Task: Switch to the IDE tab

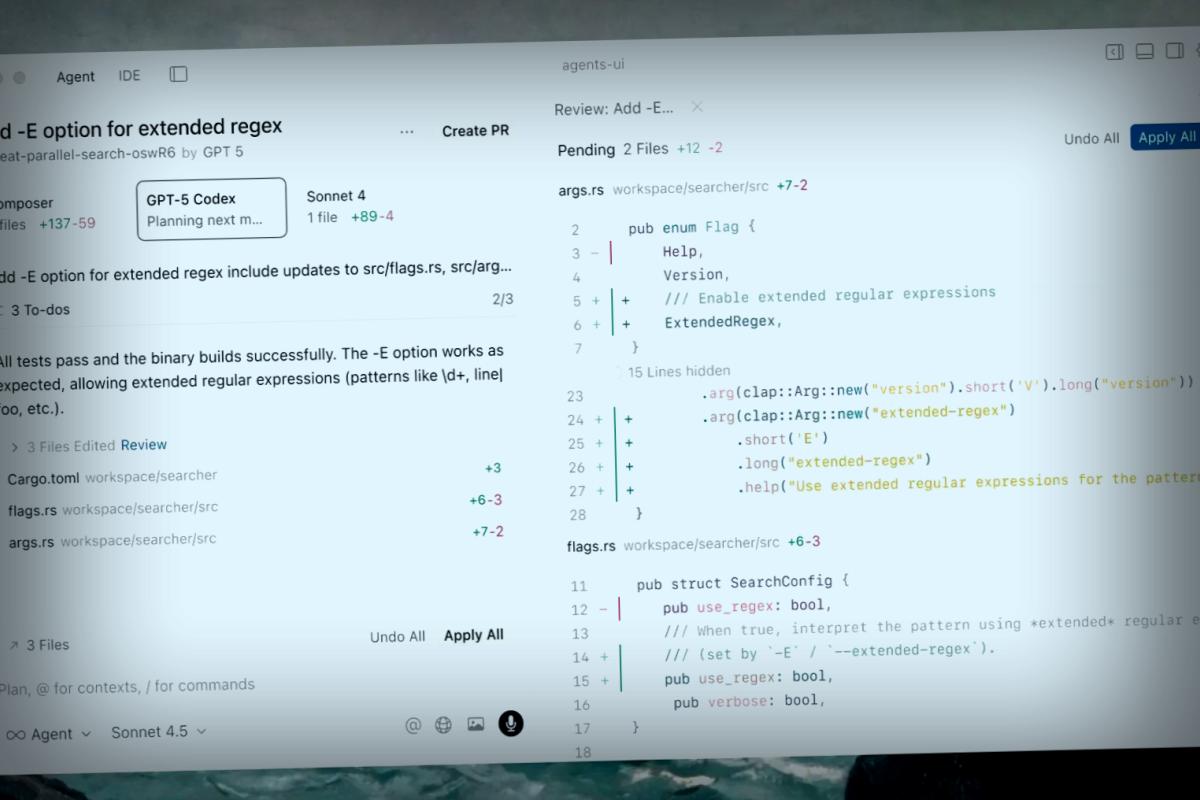Action: tap(129, 76)
